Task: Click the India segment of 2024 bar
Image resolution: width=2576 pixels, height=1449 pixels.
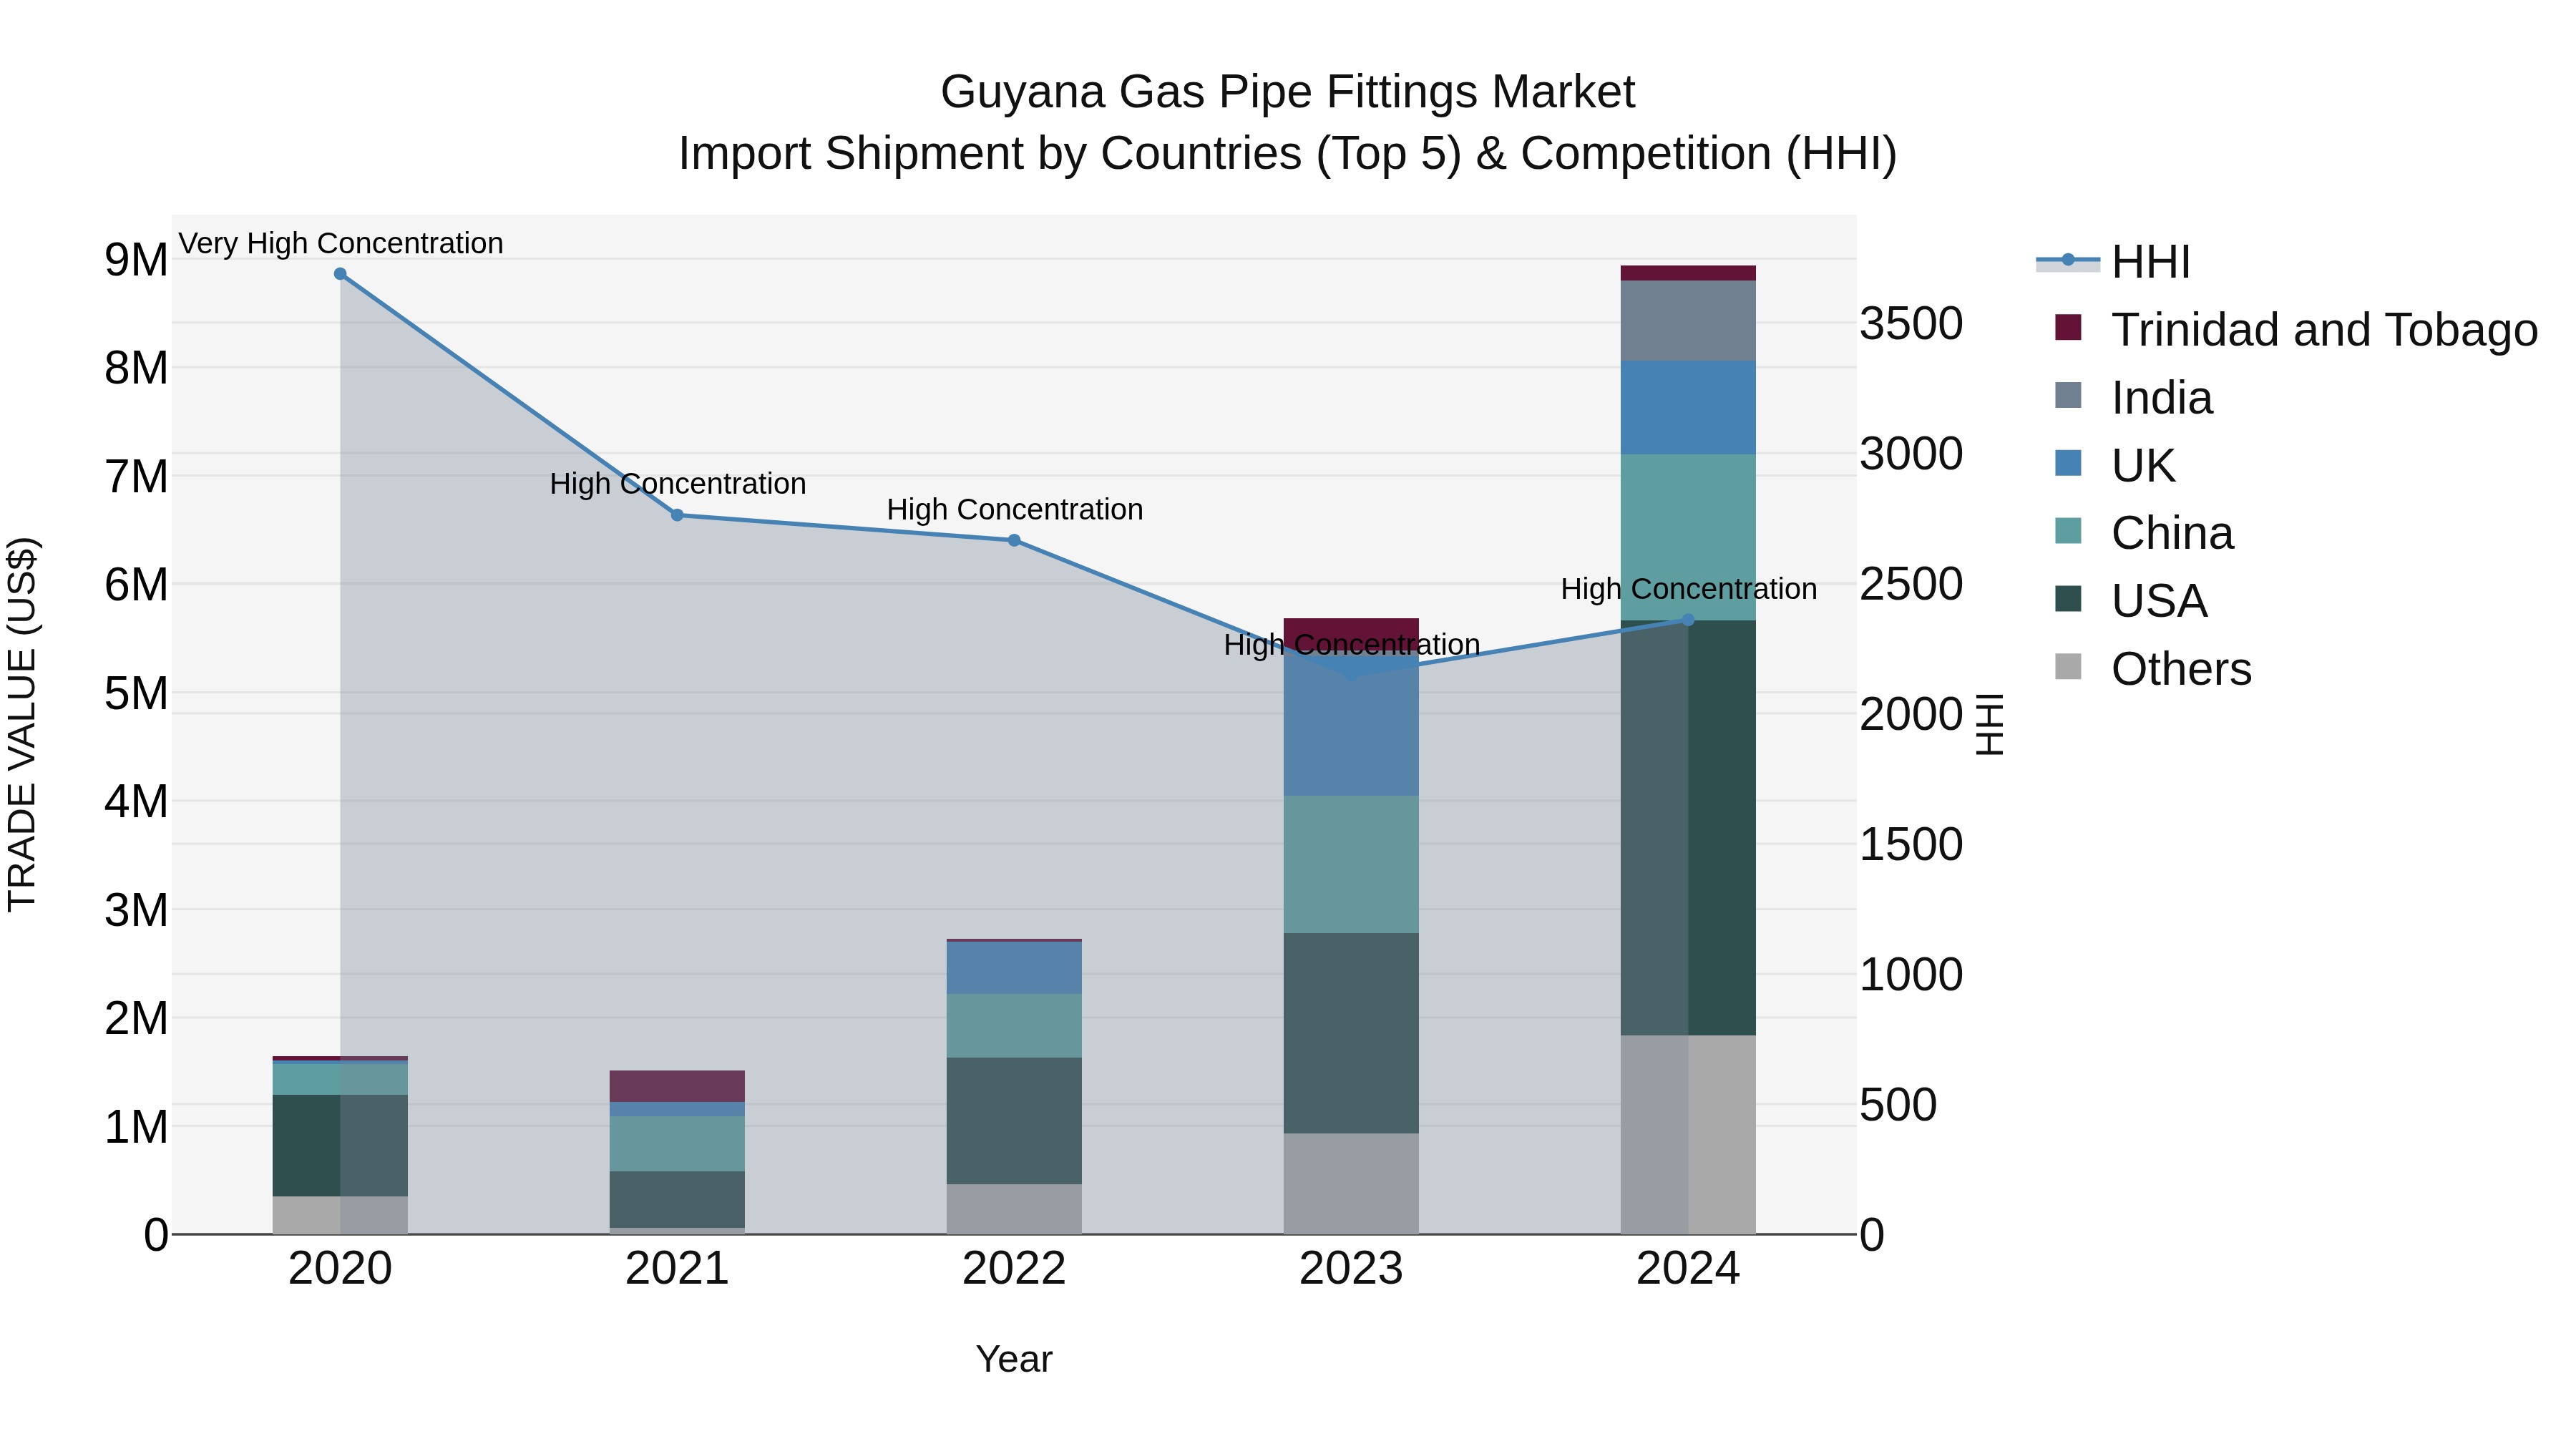Action: pyautogui.click(x=1688, y=321)
